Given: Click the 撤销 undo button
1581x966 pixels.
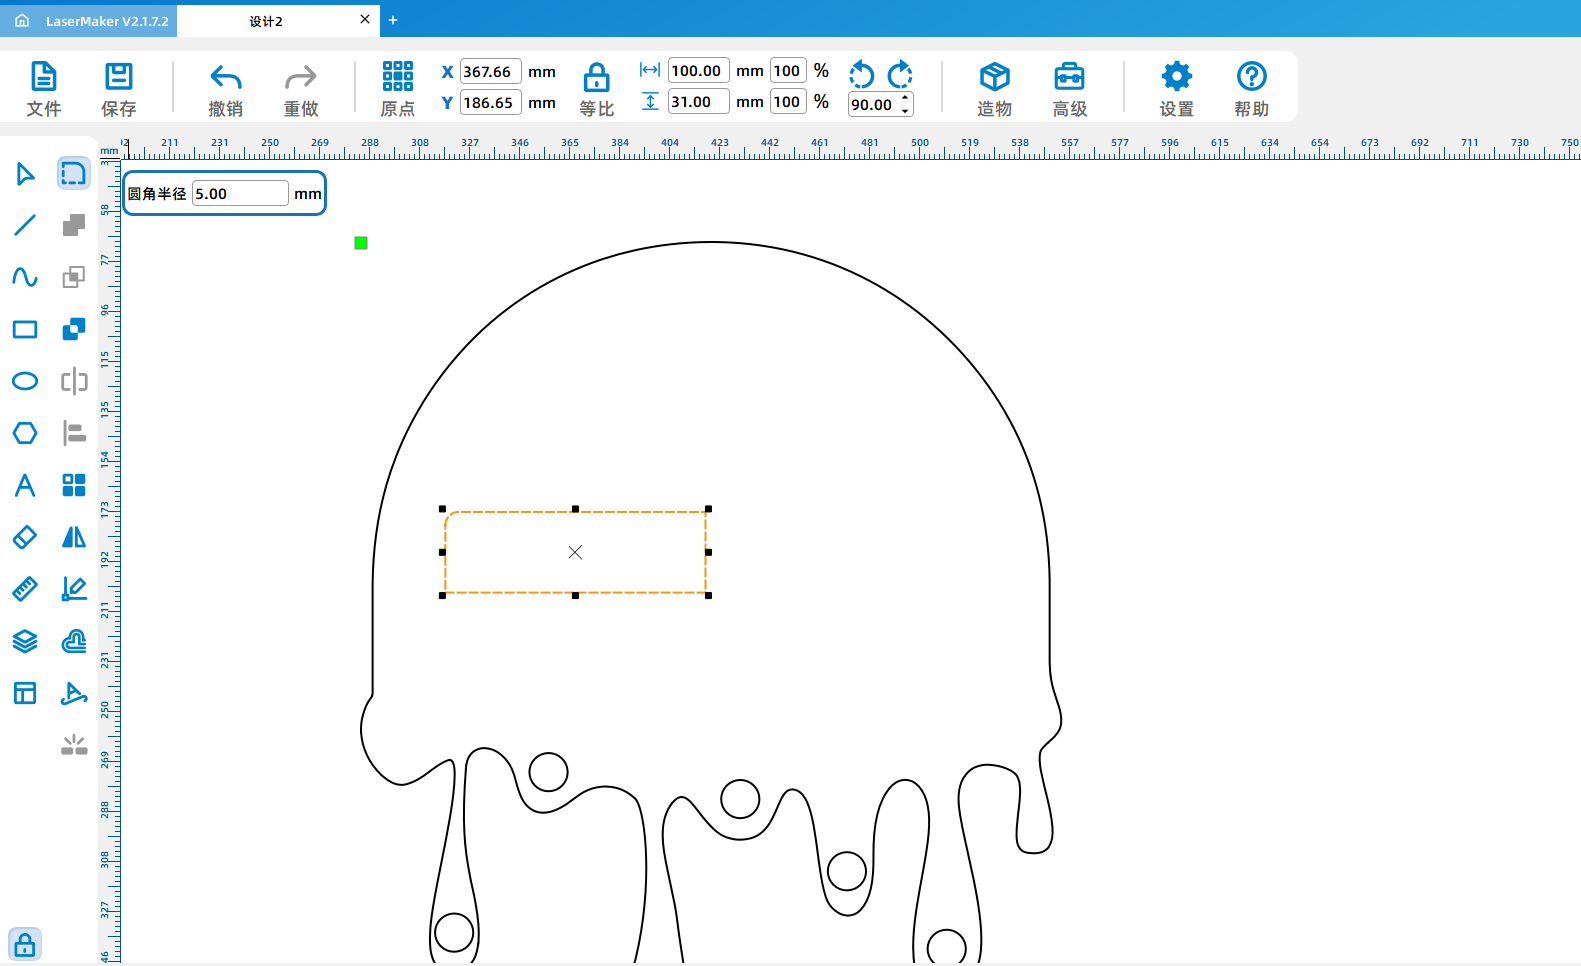Looking at the screenshot, I should (x=225, y=88).
